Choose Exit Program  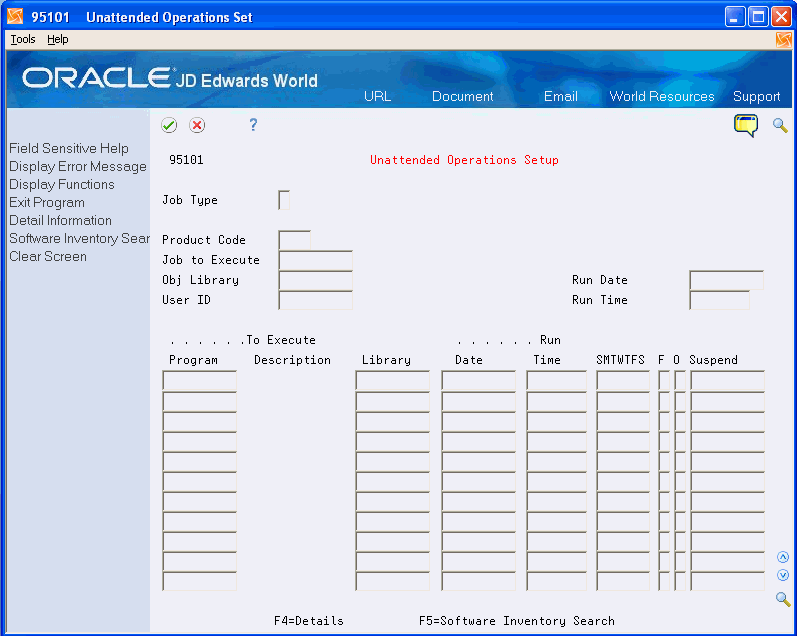(47, 202)
